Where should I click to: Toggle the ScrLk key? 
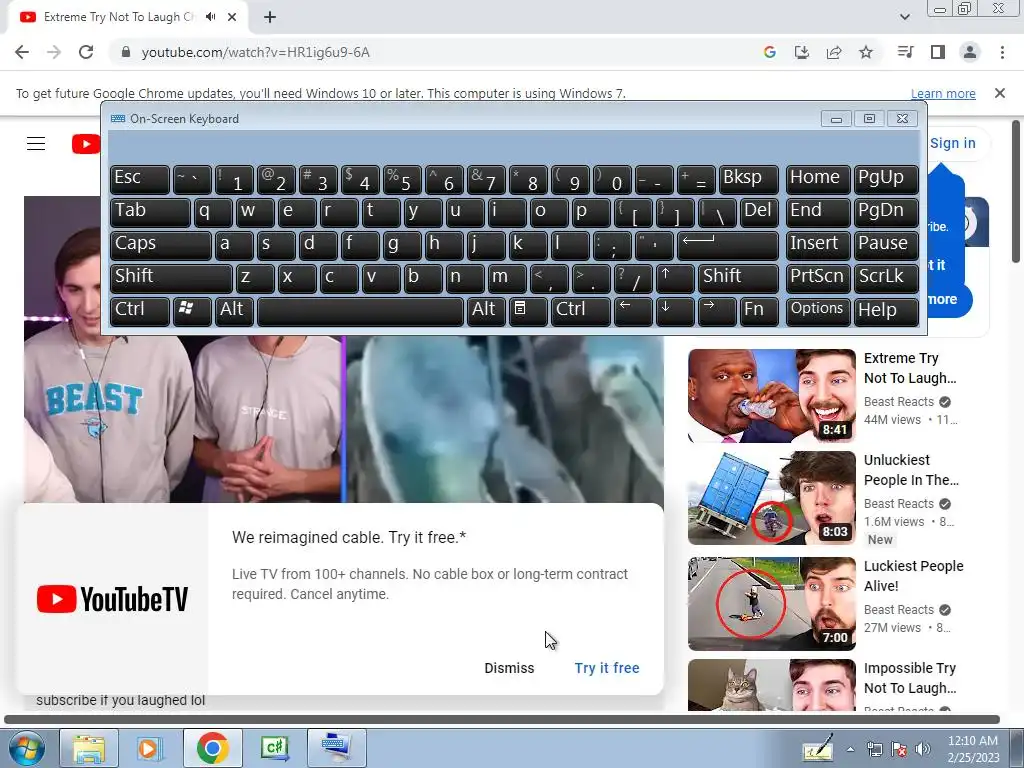click(886, 278)
